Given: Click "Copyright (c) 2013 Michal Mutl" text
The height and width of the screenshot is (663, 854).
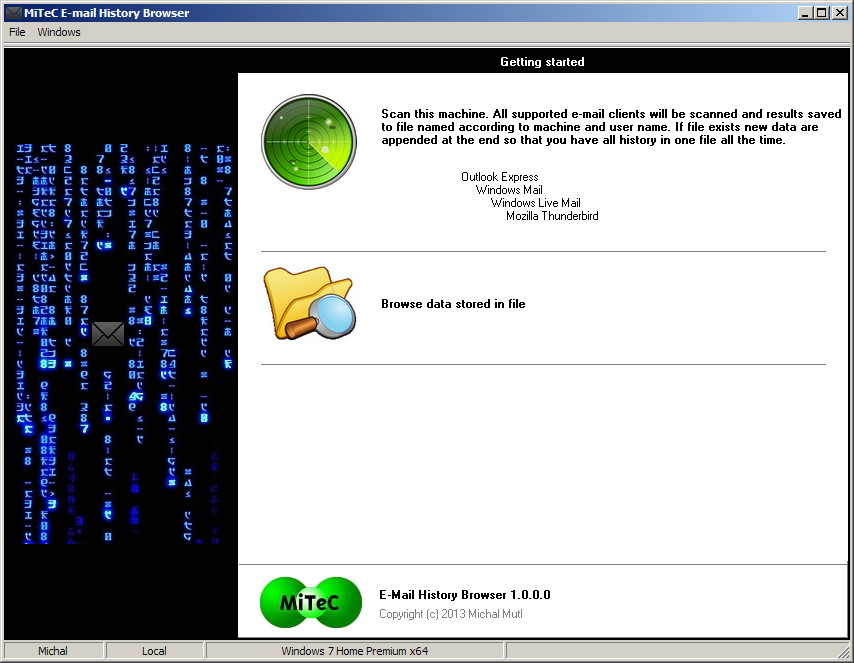Looking at the screenshot, I should (451, 614).
